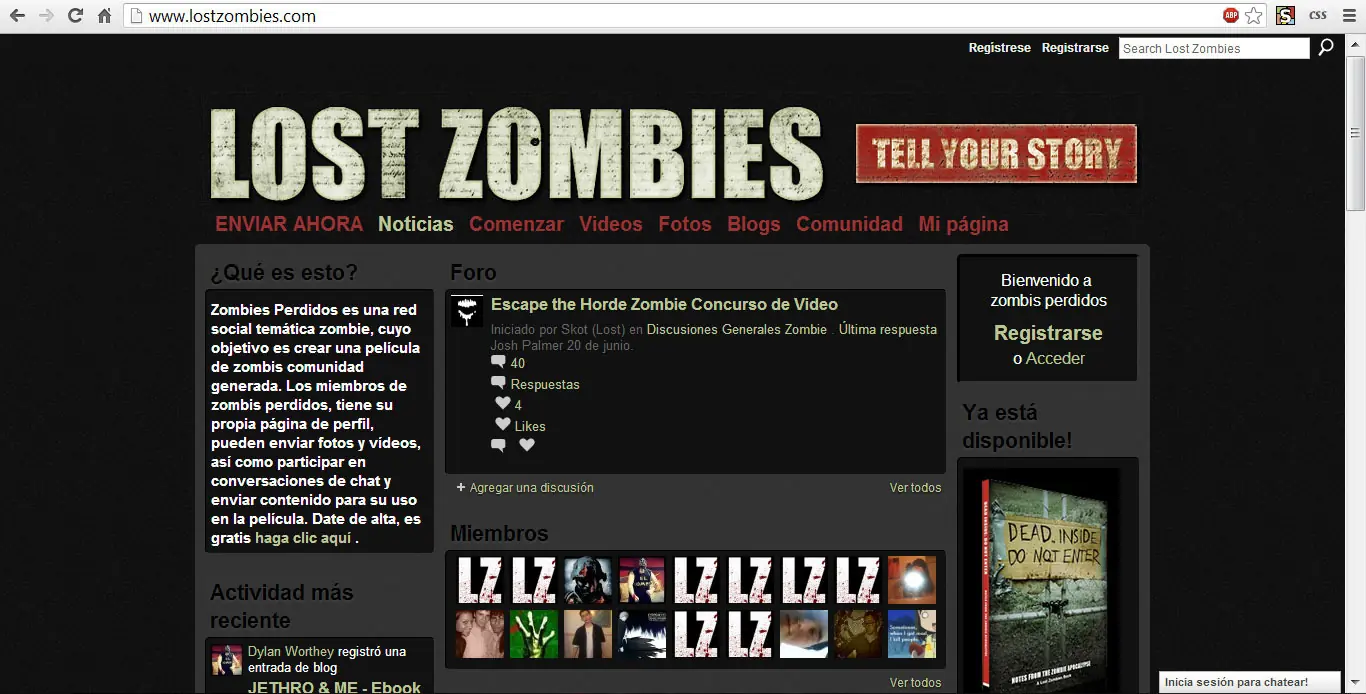Click the Search Lost Zombies field
This screenshot has width=1366, height=694.
pos(1214,48)
